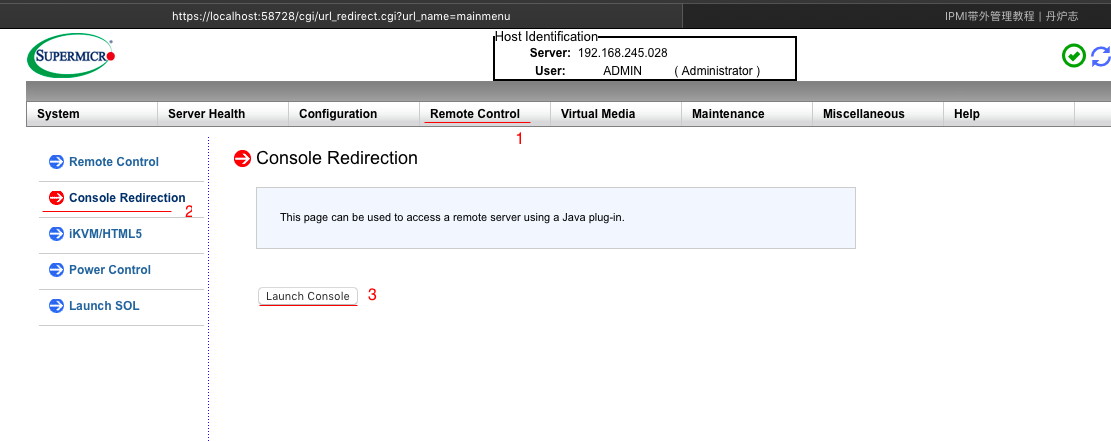Open the Help menu
This screenshot has width=1111, height=441.
[967, 114]
